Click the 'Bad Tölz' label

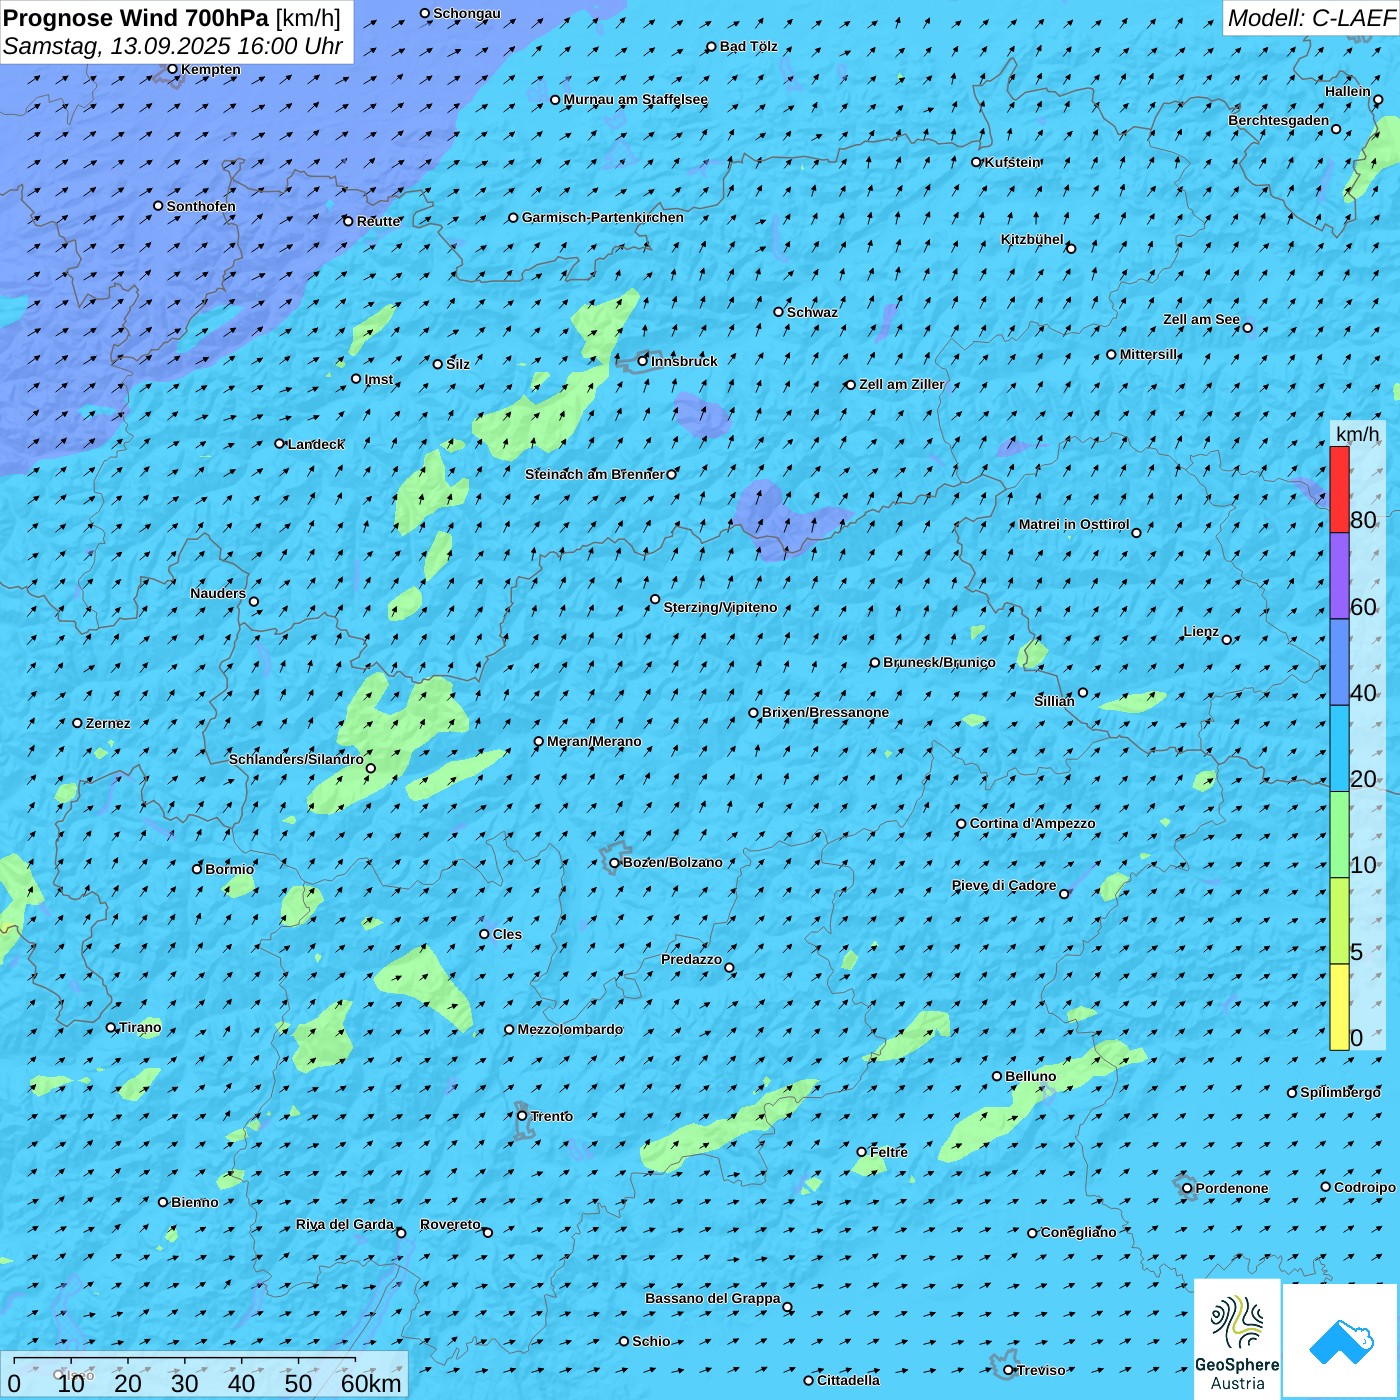pyautogui.click(x=749, y=46)
